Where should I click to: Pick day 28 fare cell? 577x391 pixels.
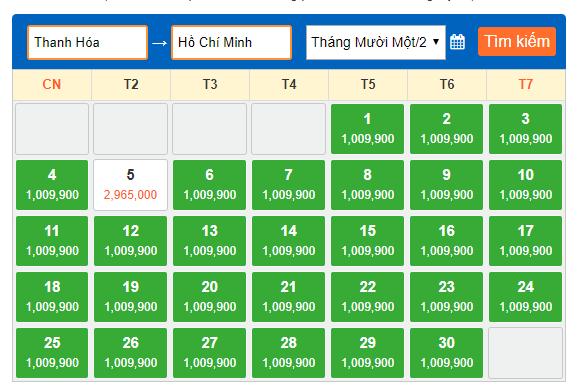point(288,353)
